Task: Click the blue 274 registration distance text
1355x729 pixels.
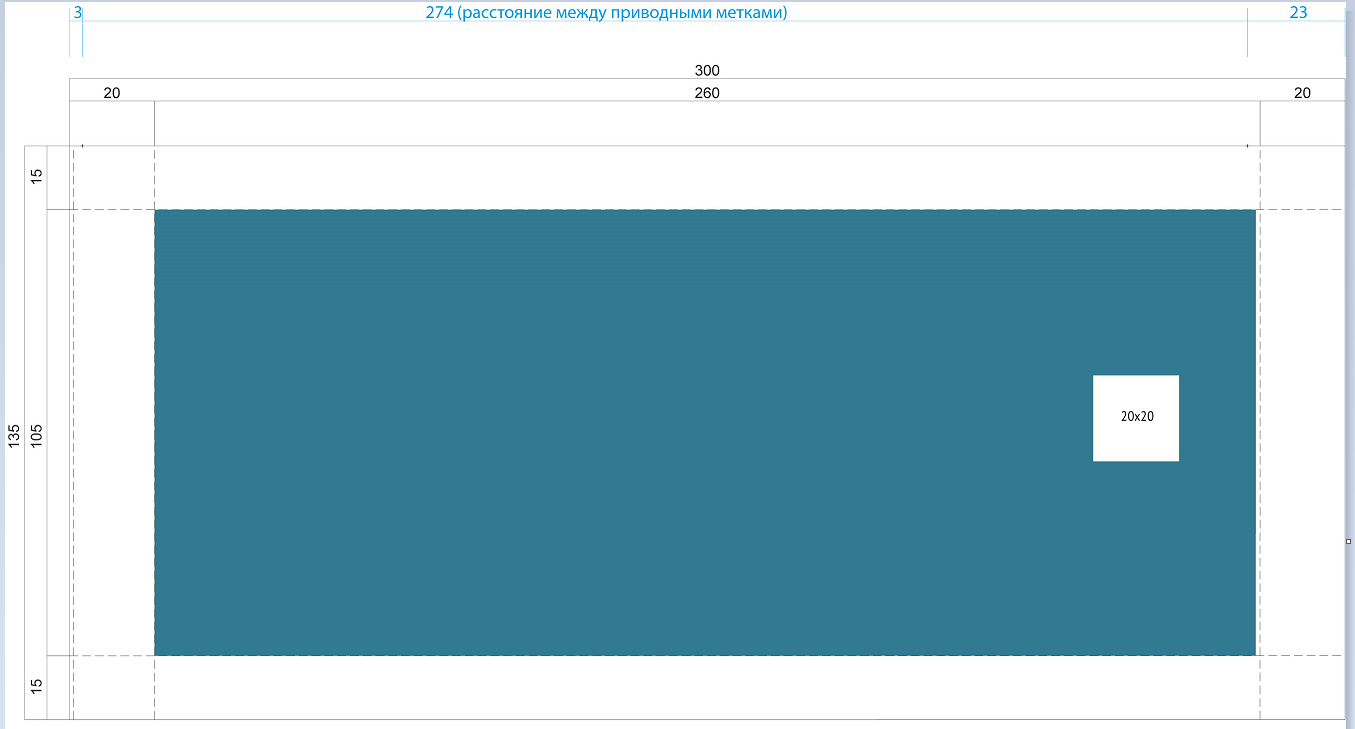Action: point(607,13)
